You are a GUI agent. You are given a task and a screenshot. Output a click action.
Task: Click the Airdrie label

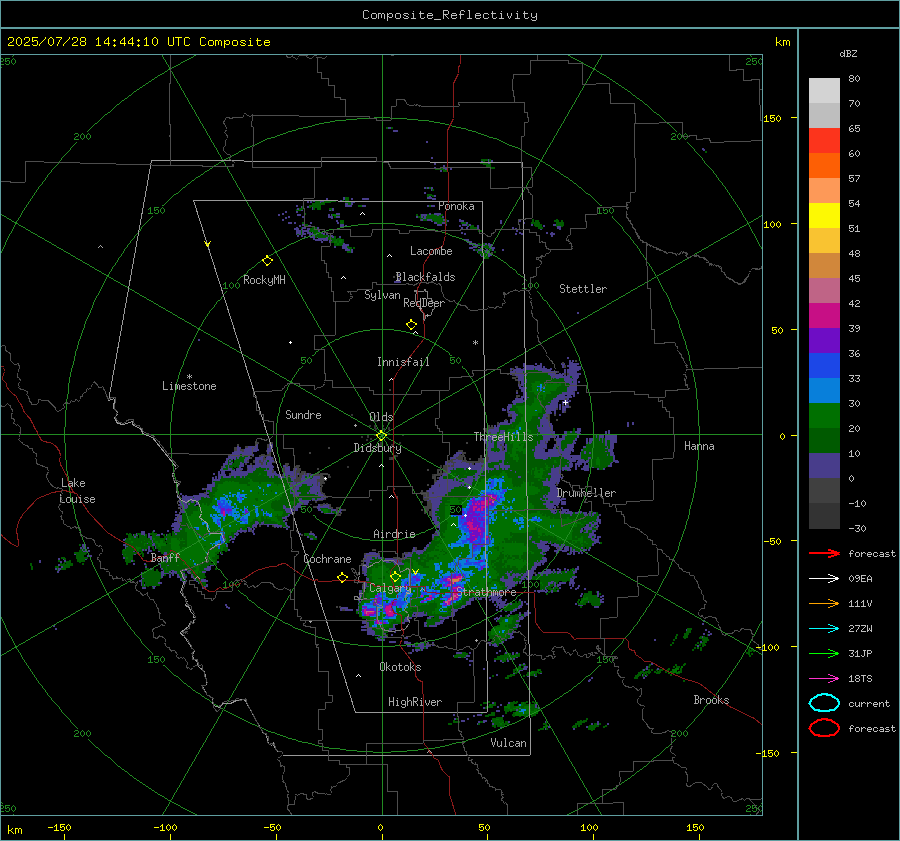tap(394, 534)
